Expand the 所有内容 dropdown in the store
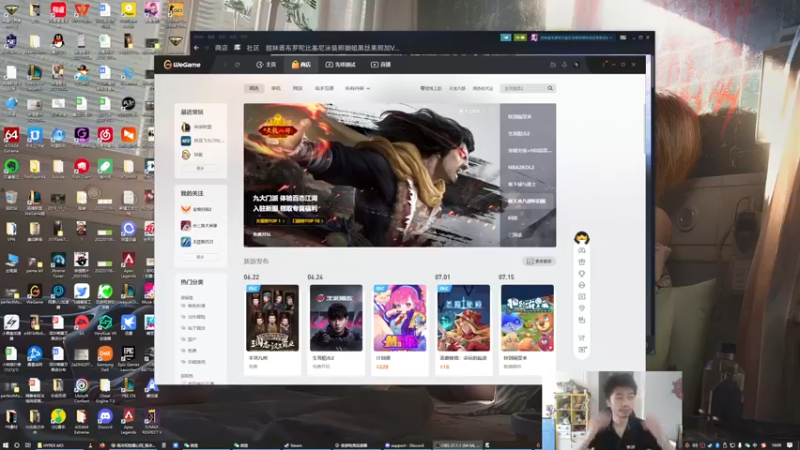Image resolution: width=800 pixels, height=450 pixels. pos(357,88)
